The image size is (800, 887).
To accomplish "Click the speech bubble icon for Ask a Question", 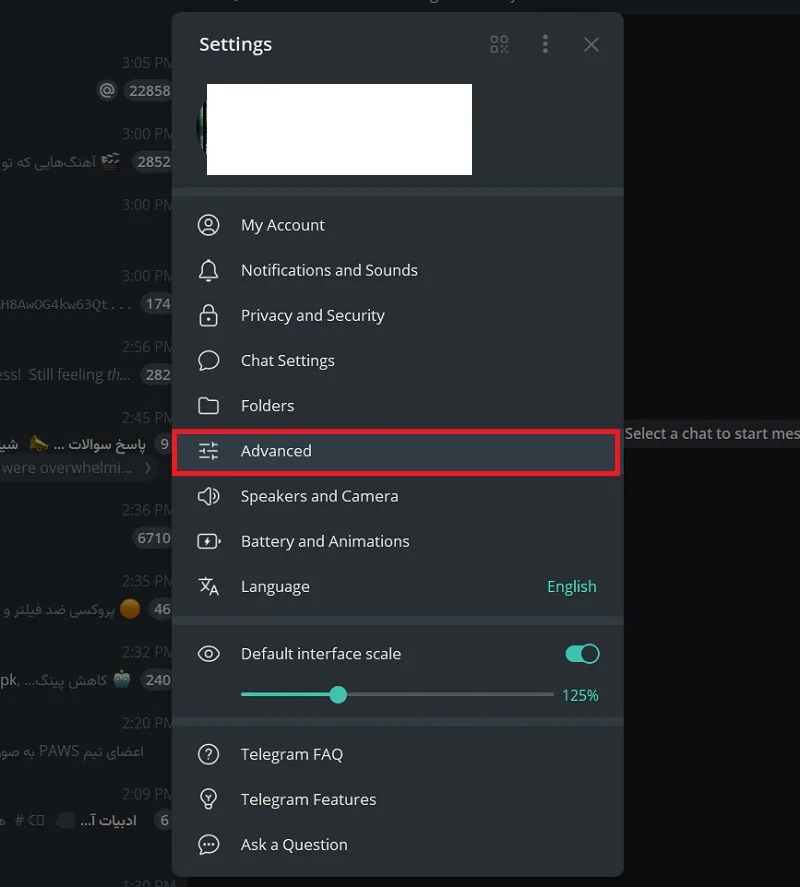I will pos(208,845).
